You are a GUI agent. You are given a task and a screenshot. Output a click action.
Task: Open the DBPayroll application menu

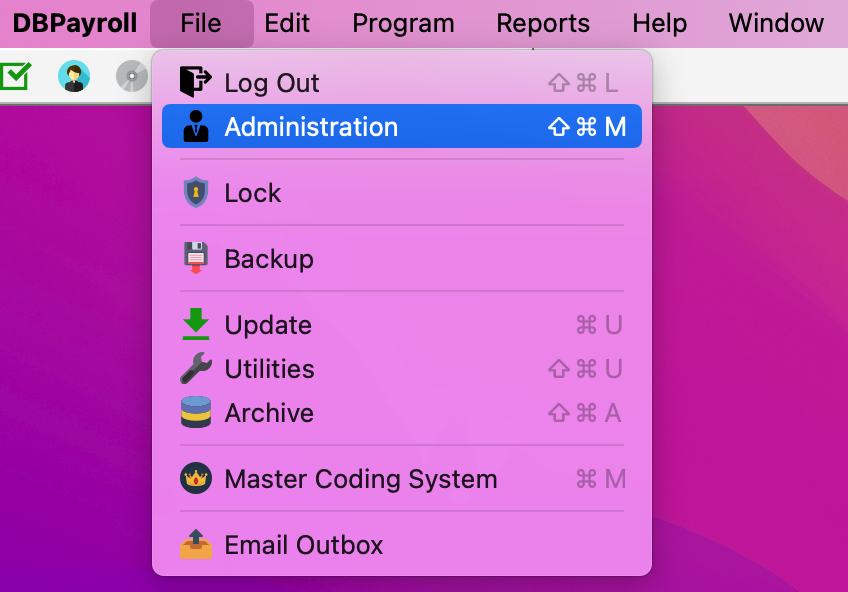pyautogui.click(x=75, y=23)
